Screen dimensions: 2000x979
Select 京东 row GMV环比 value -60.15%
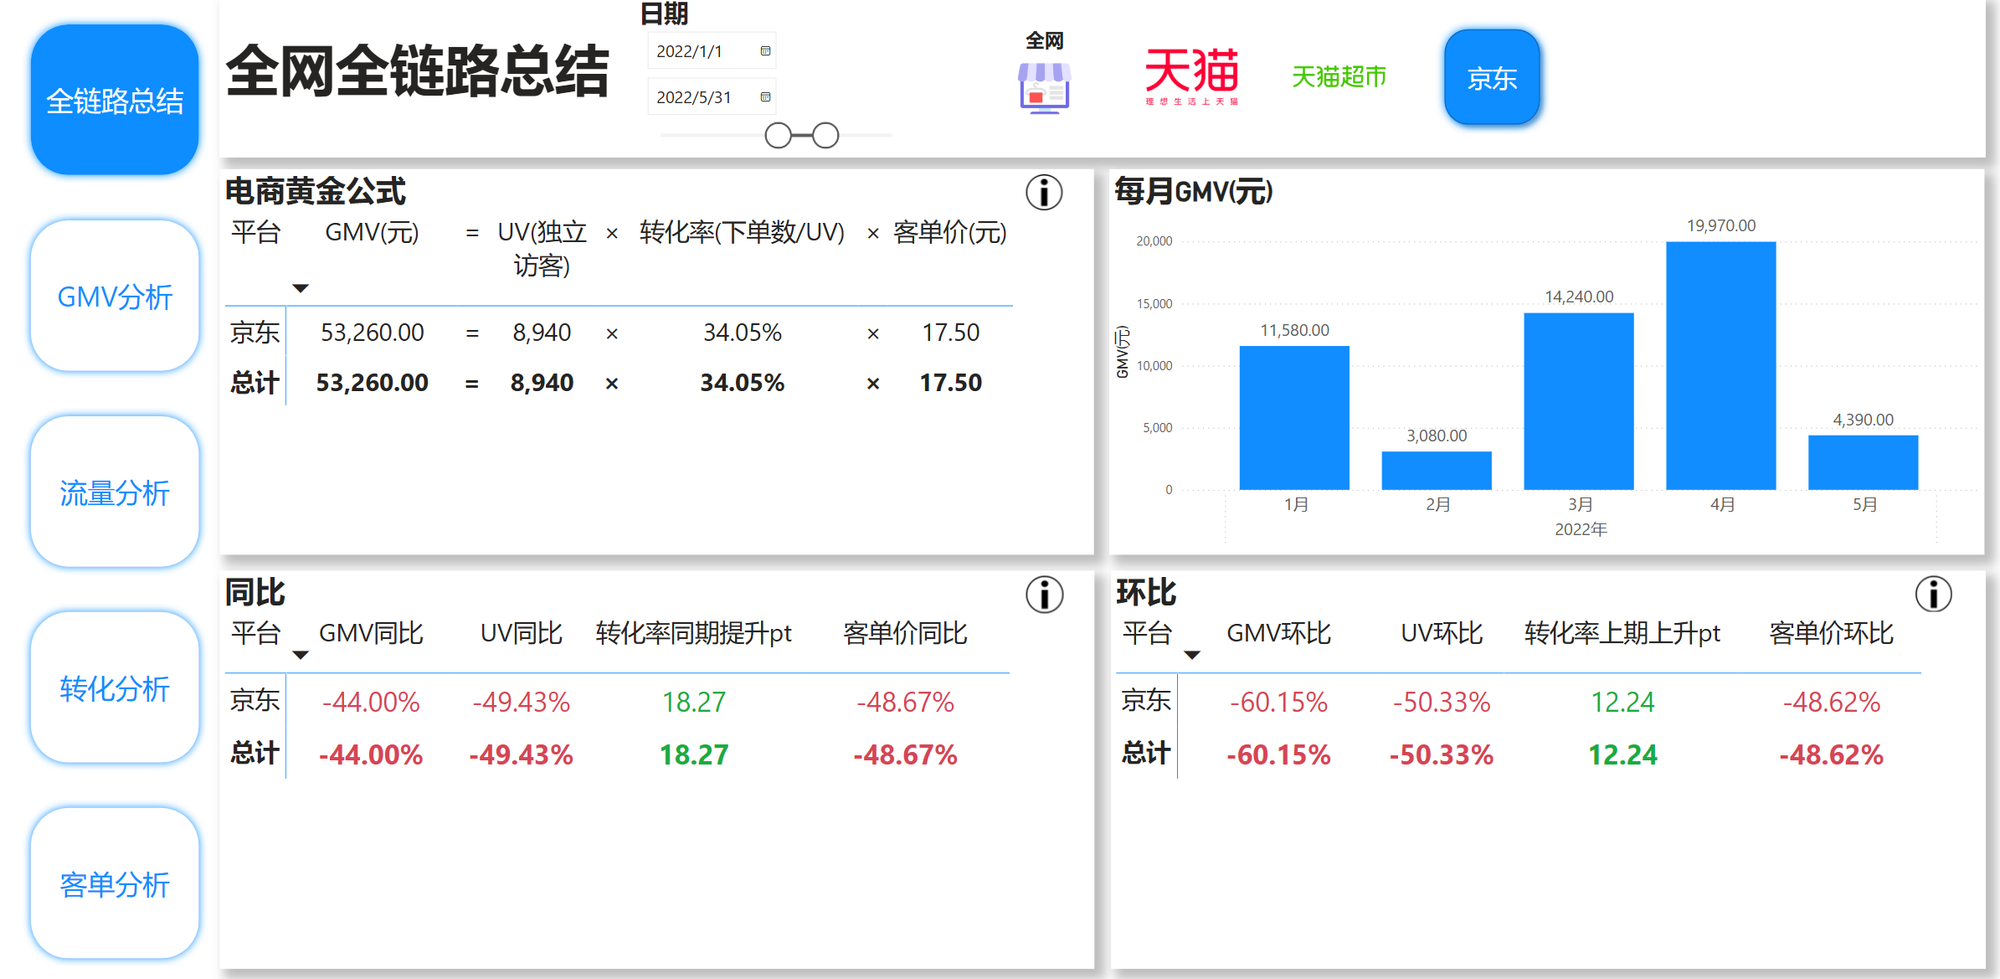click(1278, 702)
